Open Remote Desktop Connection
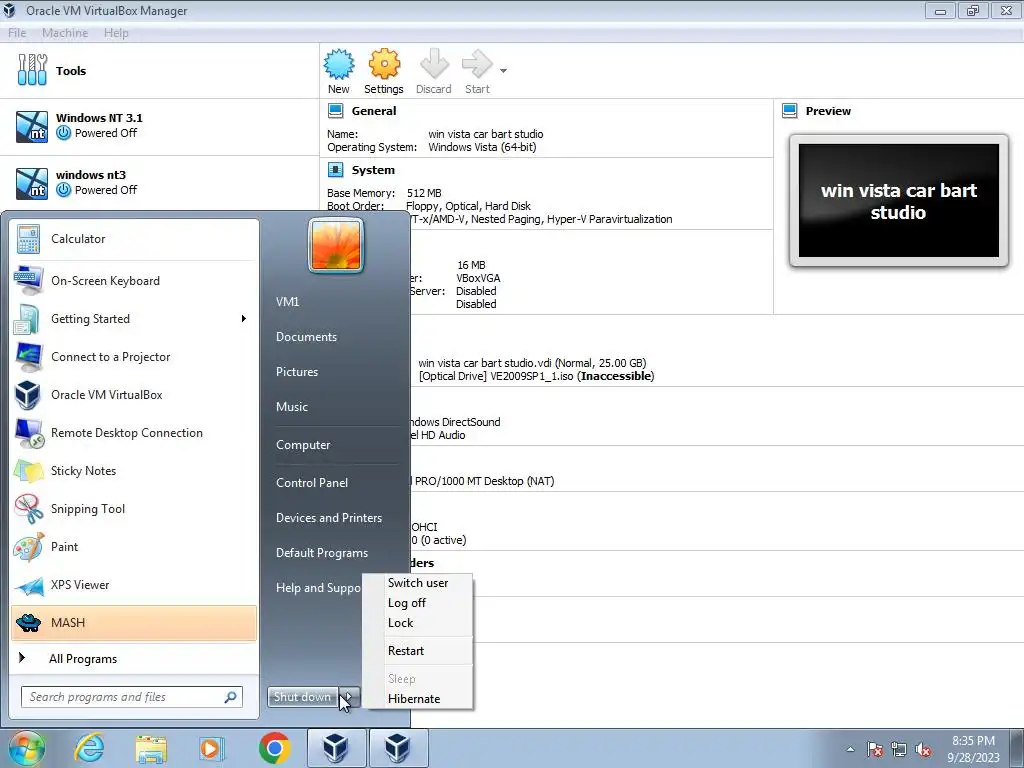Screen dimensions: 1024x768 tap(134, 432)
